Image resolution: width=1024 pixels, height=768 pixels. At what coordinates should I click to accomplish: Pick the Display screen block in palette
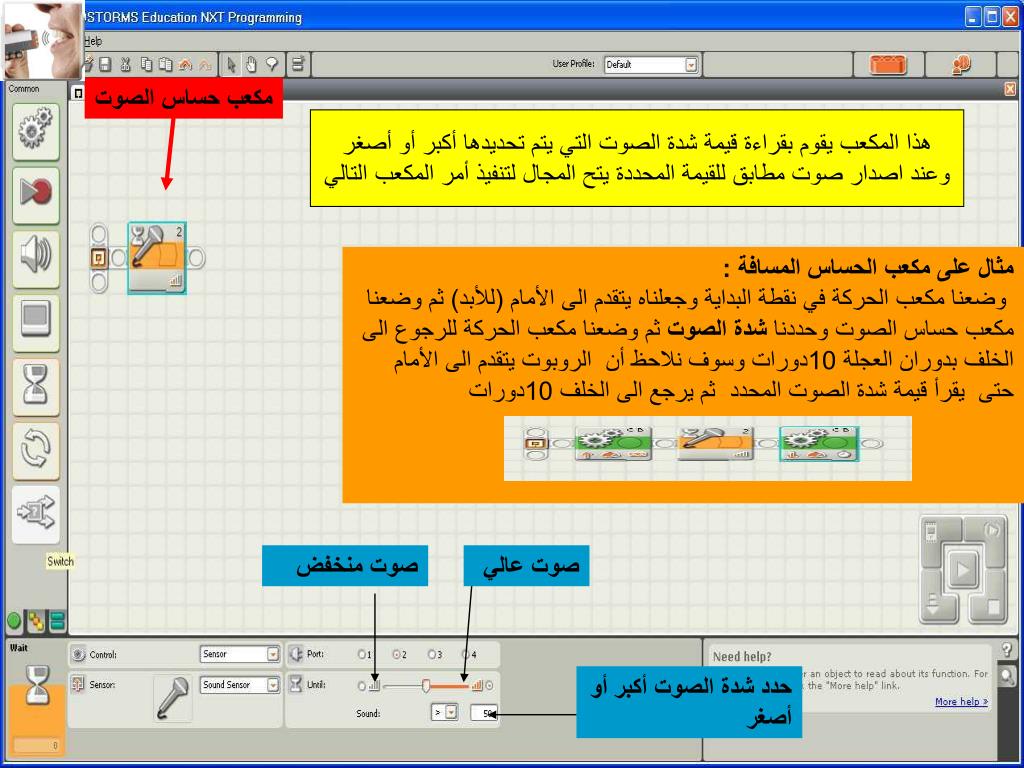coord(35,322)
